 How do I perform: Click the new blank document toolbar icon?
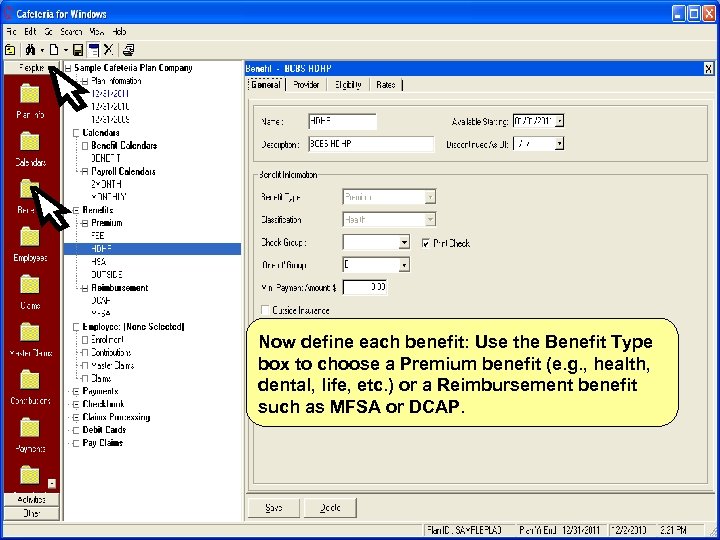pos(54,50)
